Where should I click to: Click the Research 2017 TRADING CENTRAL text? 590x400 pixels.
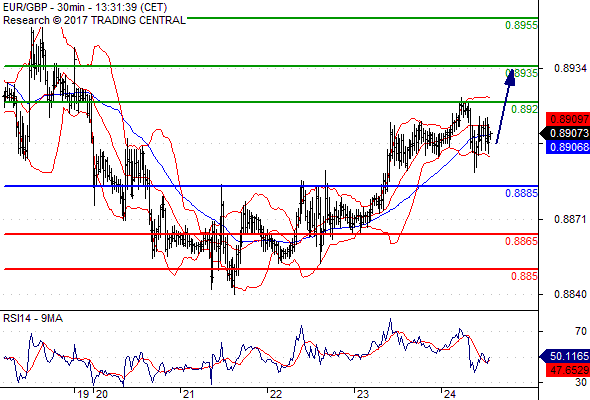click(x=94, y=20)
